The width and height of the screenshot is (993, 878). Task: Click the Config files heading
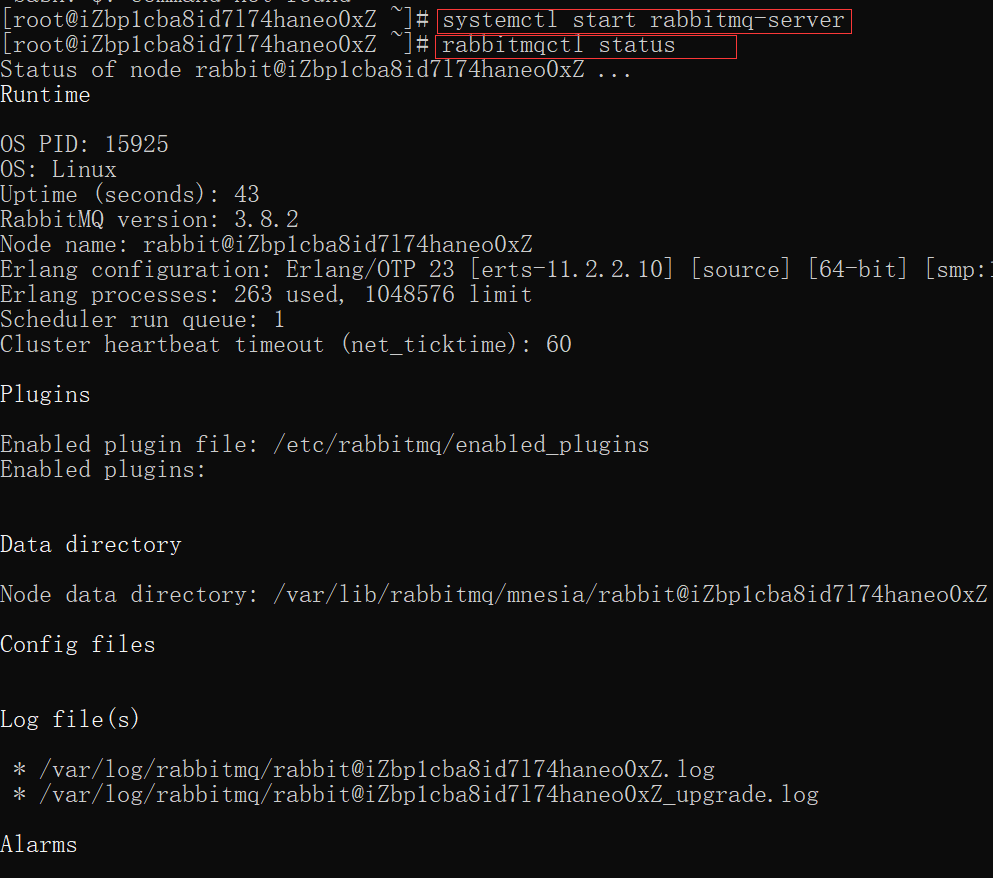tap(78, 645)
